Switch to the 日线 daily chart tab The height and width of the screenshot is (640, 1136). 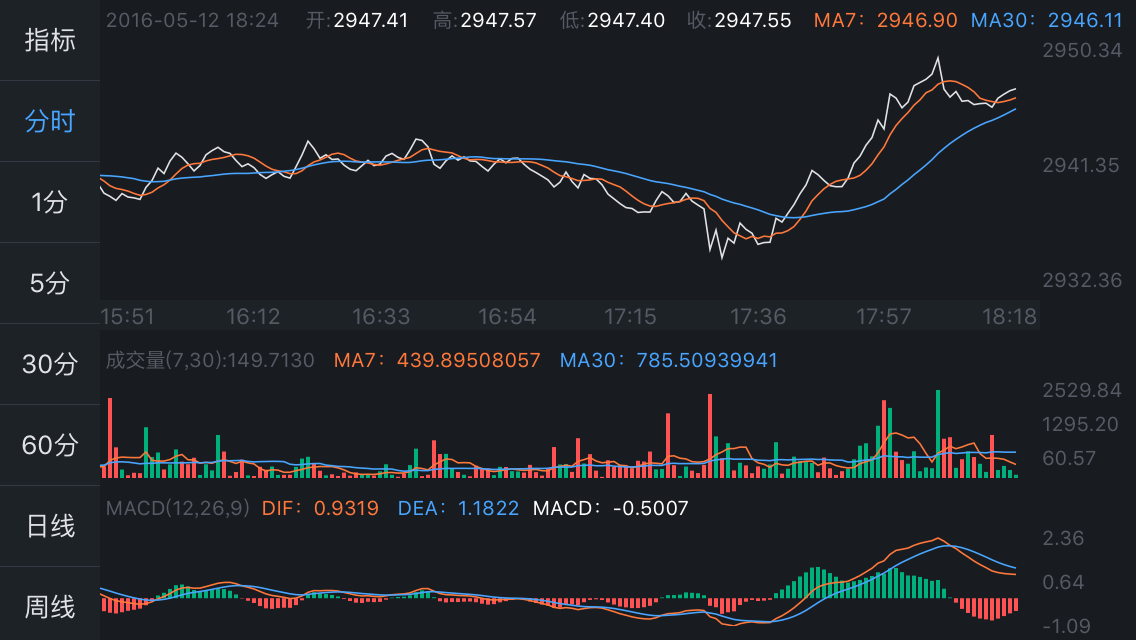coord(50,526)
